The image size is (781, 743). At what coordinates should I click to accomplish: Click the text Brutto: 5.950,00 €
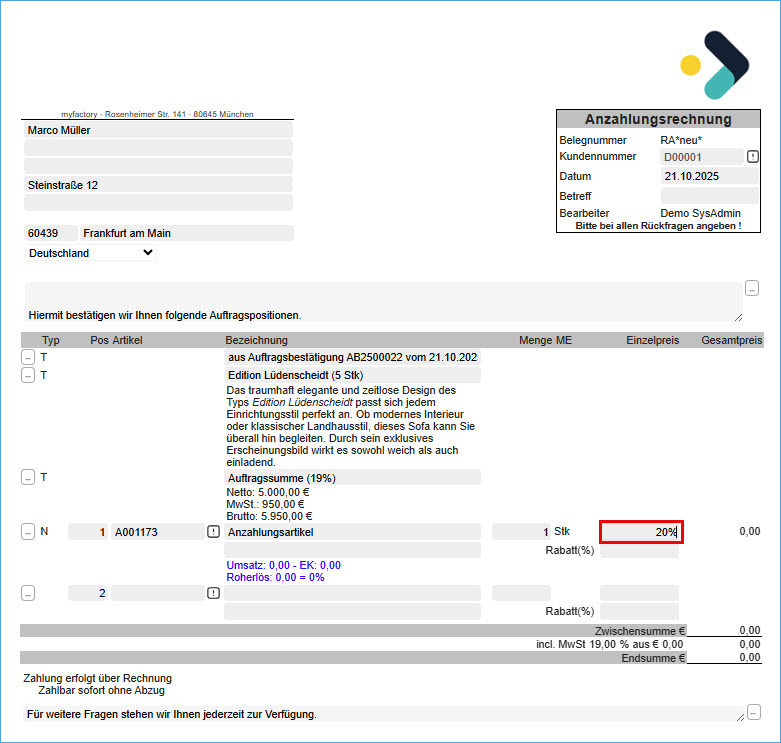[x=269, y=516]
